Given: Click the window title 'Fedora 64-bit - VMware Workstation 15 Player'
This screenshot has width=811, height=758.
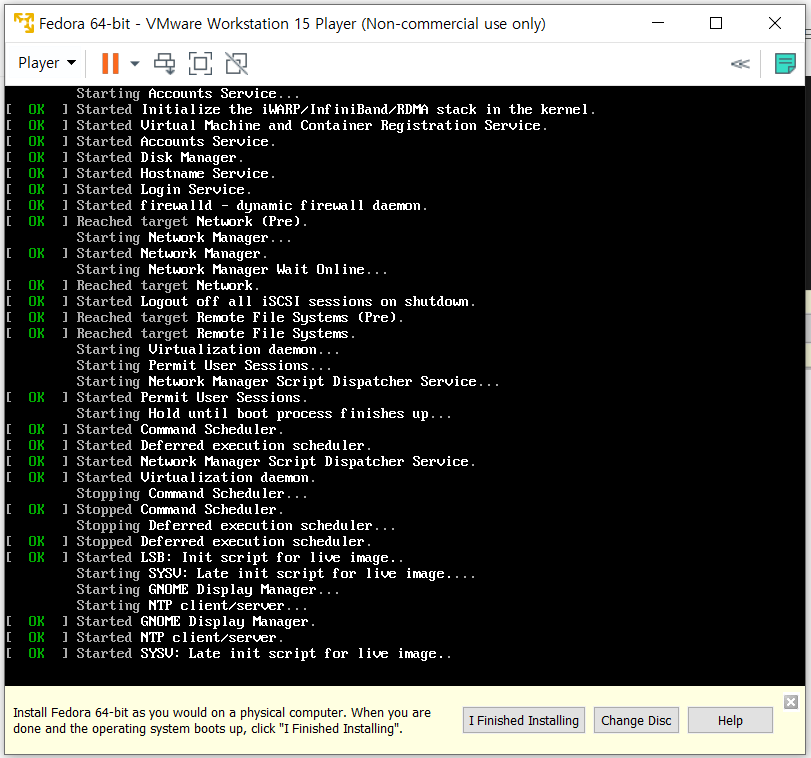Looking at the screenshot, I should tap(292, 24).
